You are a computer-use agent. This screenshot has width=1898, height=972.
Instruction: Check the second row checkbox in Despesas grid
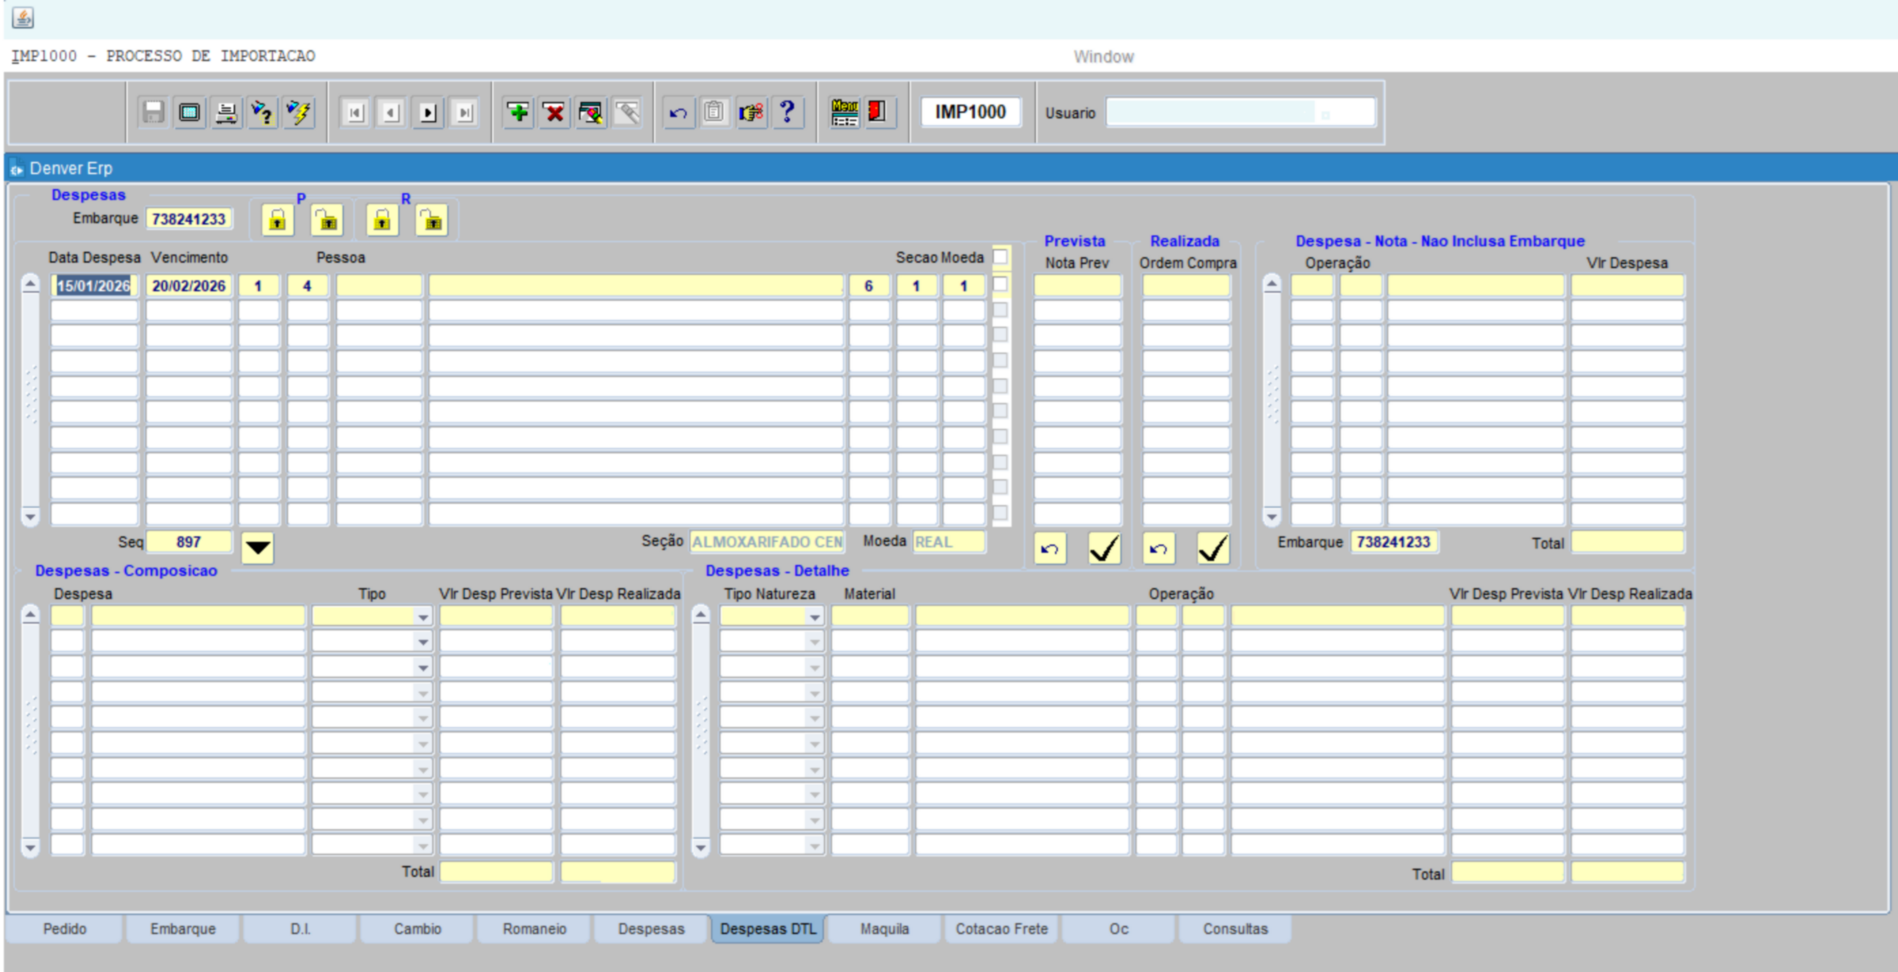[x=1000, y=310]
